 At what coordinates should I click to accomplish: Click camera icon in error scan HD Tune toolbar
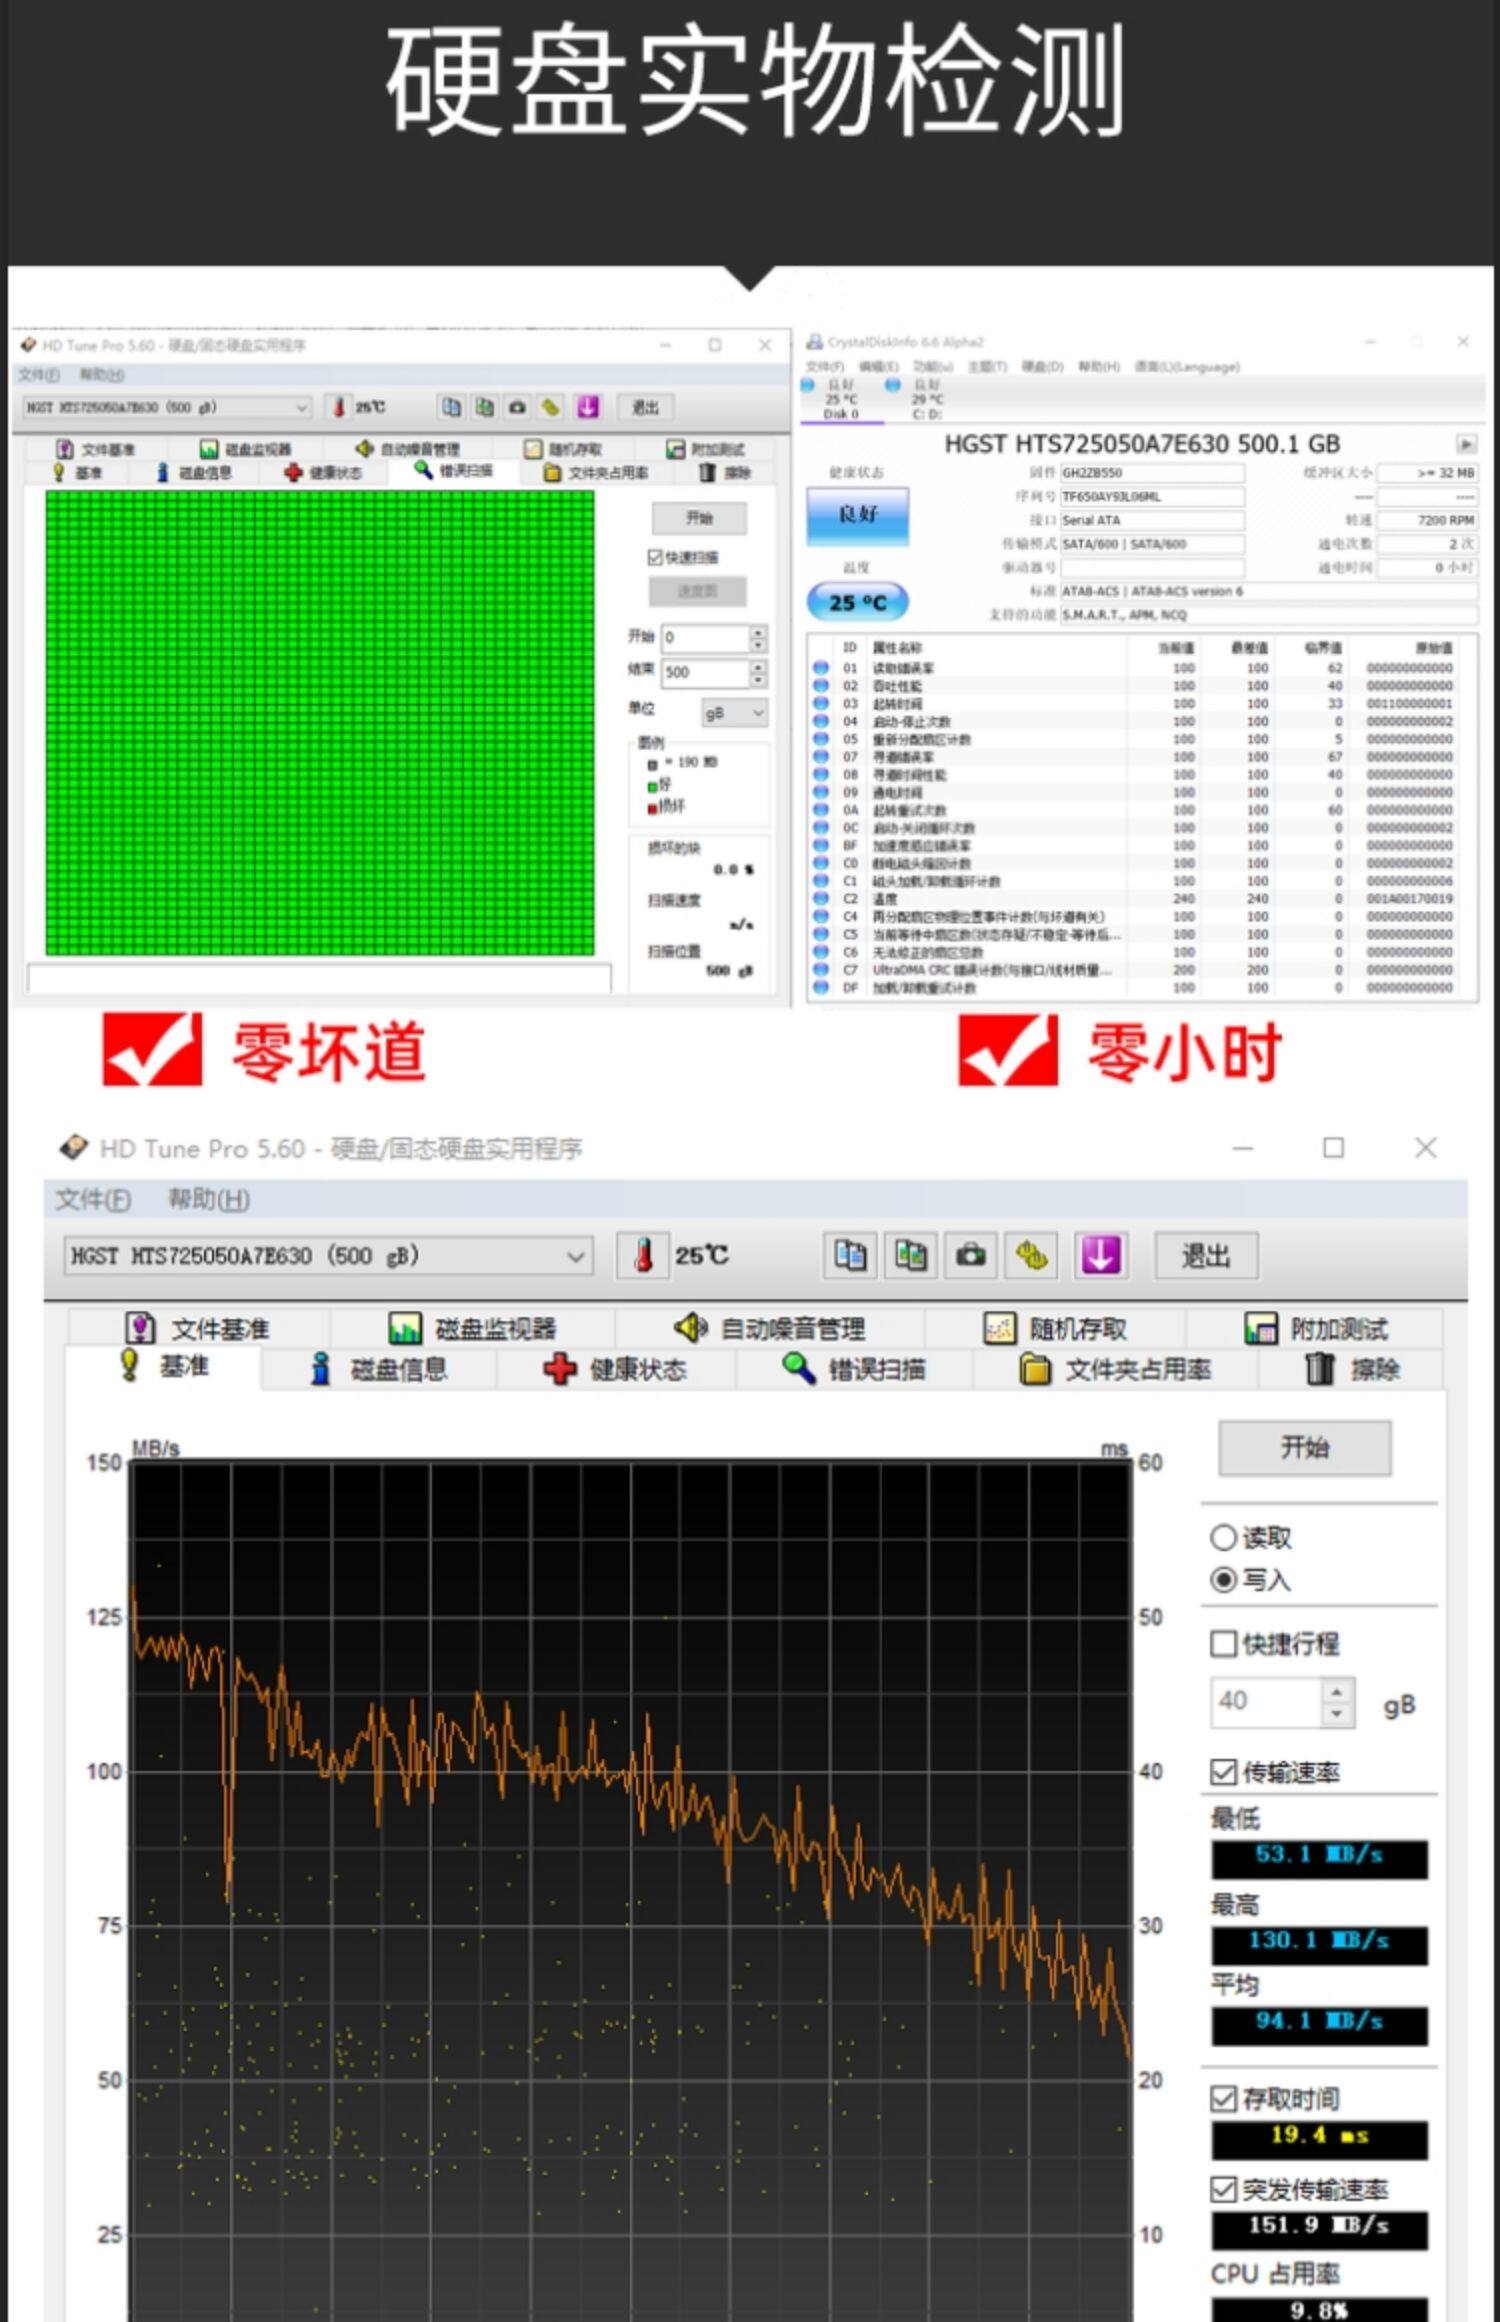point(517,407)
